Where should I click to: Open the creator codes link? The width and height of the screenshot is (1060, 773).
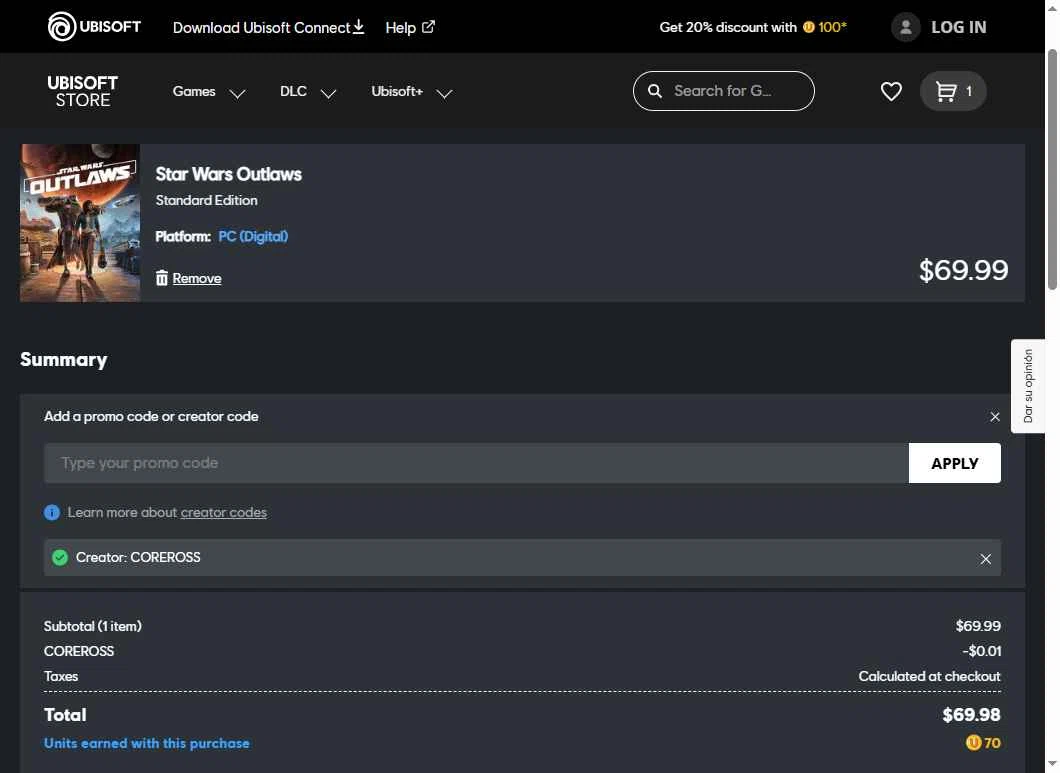(224, 513)
